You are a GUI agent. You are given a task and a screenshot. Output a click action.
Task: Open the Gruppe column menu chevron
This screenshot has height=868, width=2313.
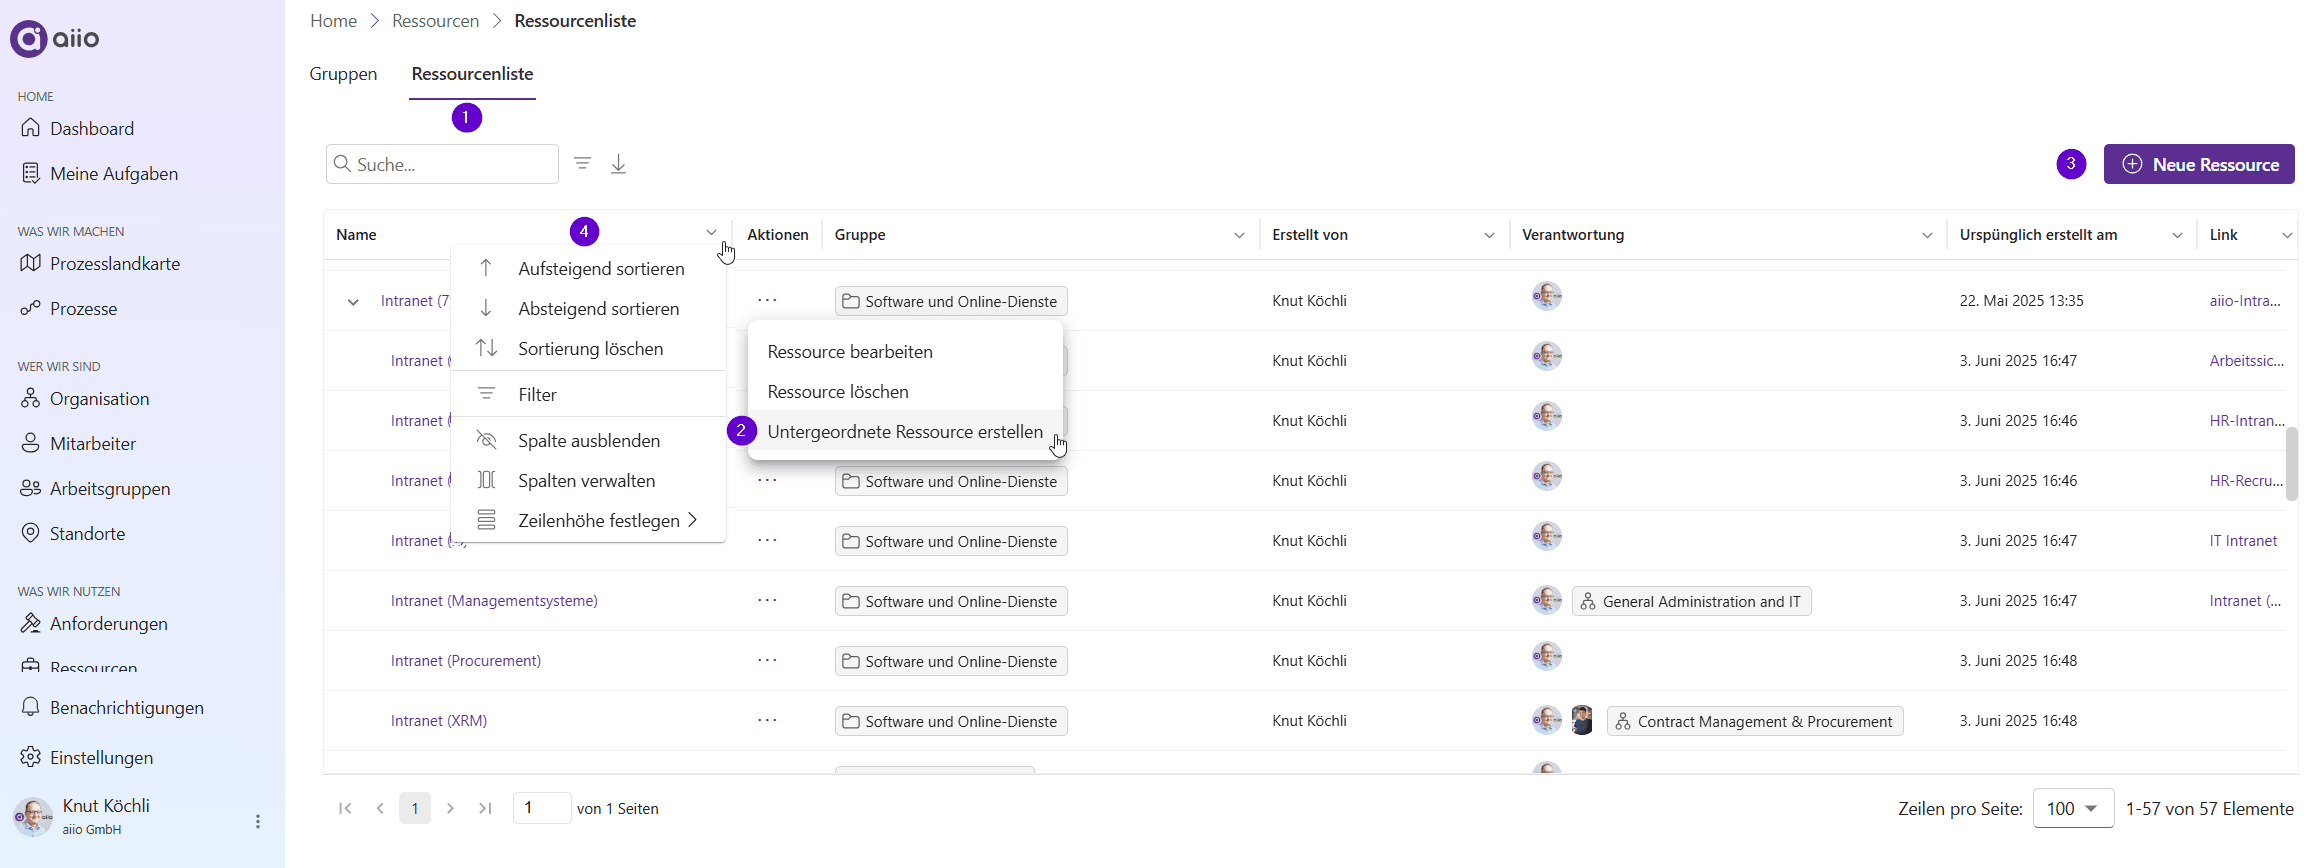1239,235
